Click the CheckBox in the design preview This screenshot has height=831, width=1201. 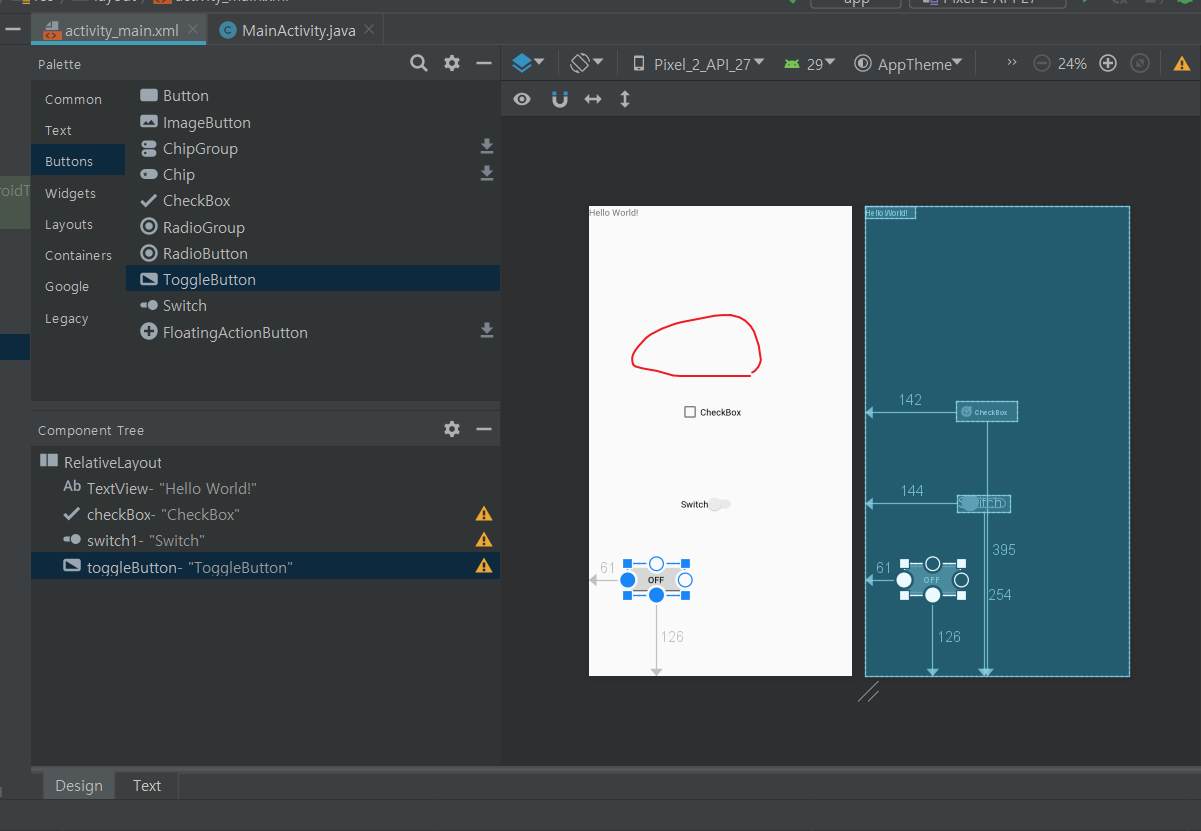[712, 412]
